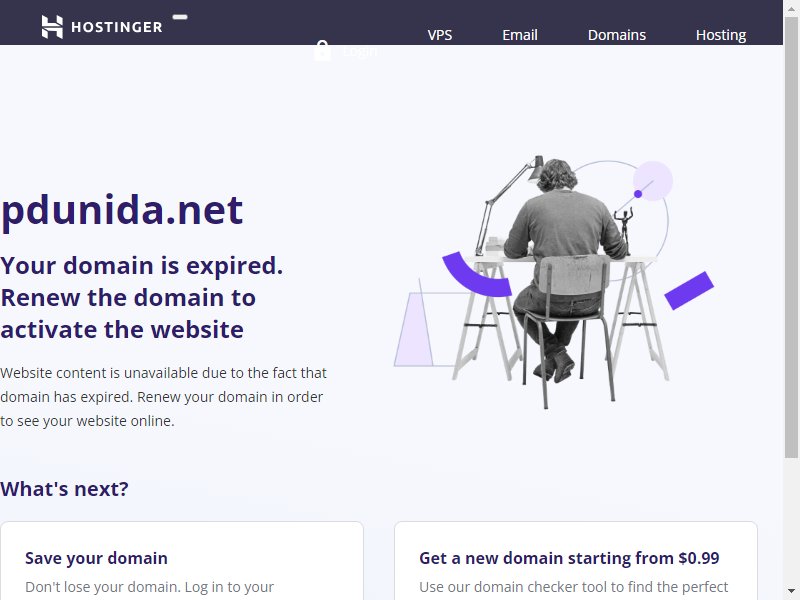Screen dimensions: 800x600
Task: Click the faint Login link
Action: 360,52
